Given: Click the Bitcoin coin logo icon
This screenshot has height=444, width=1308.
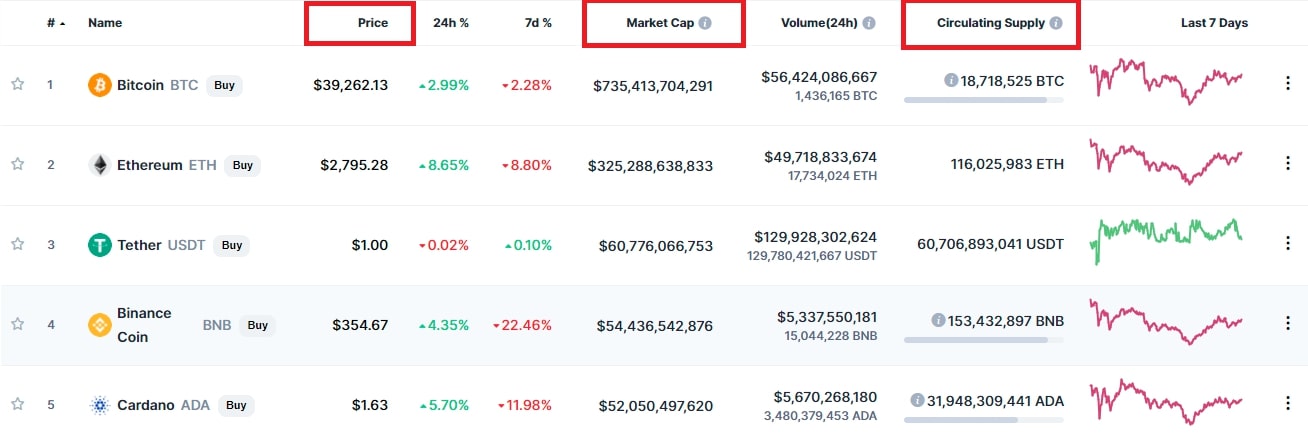Looking at the screenshot, I should (99, 85).
